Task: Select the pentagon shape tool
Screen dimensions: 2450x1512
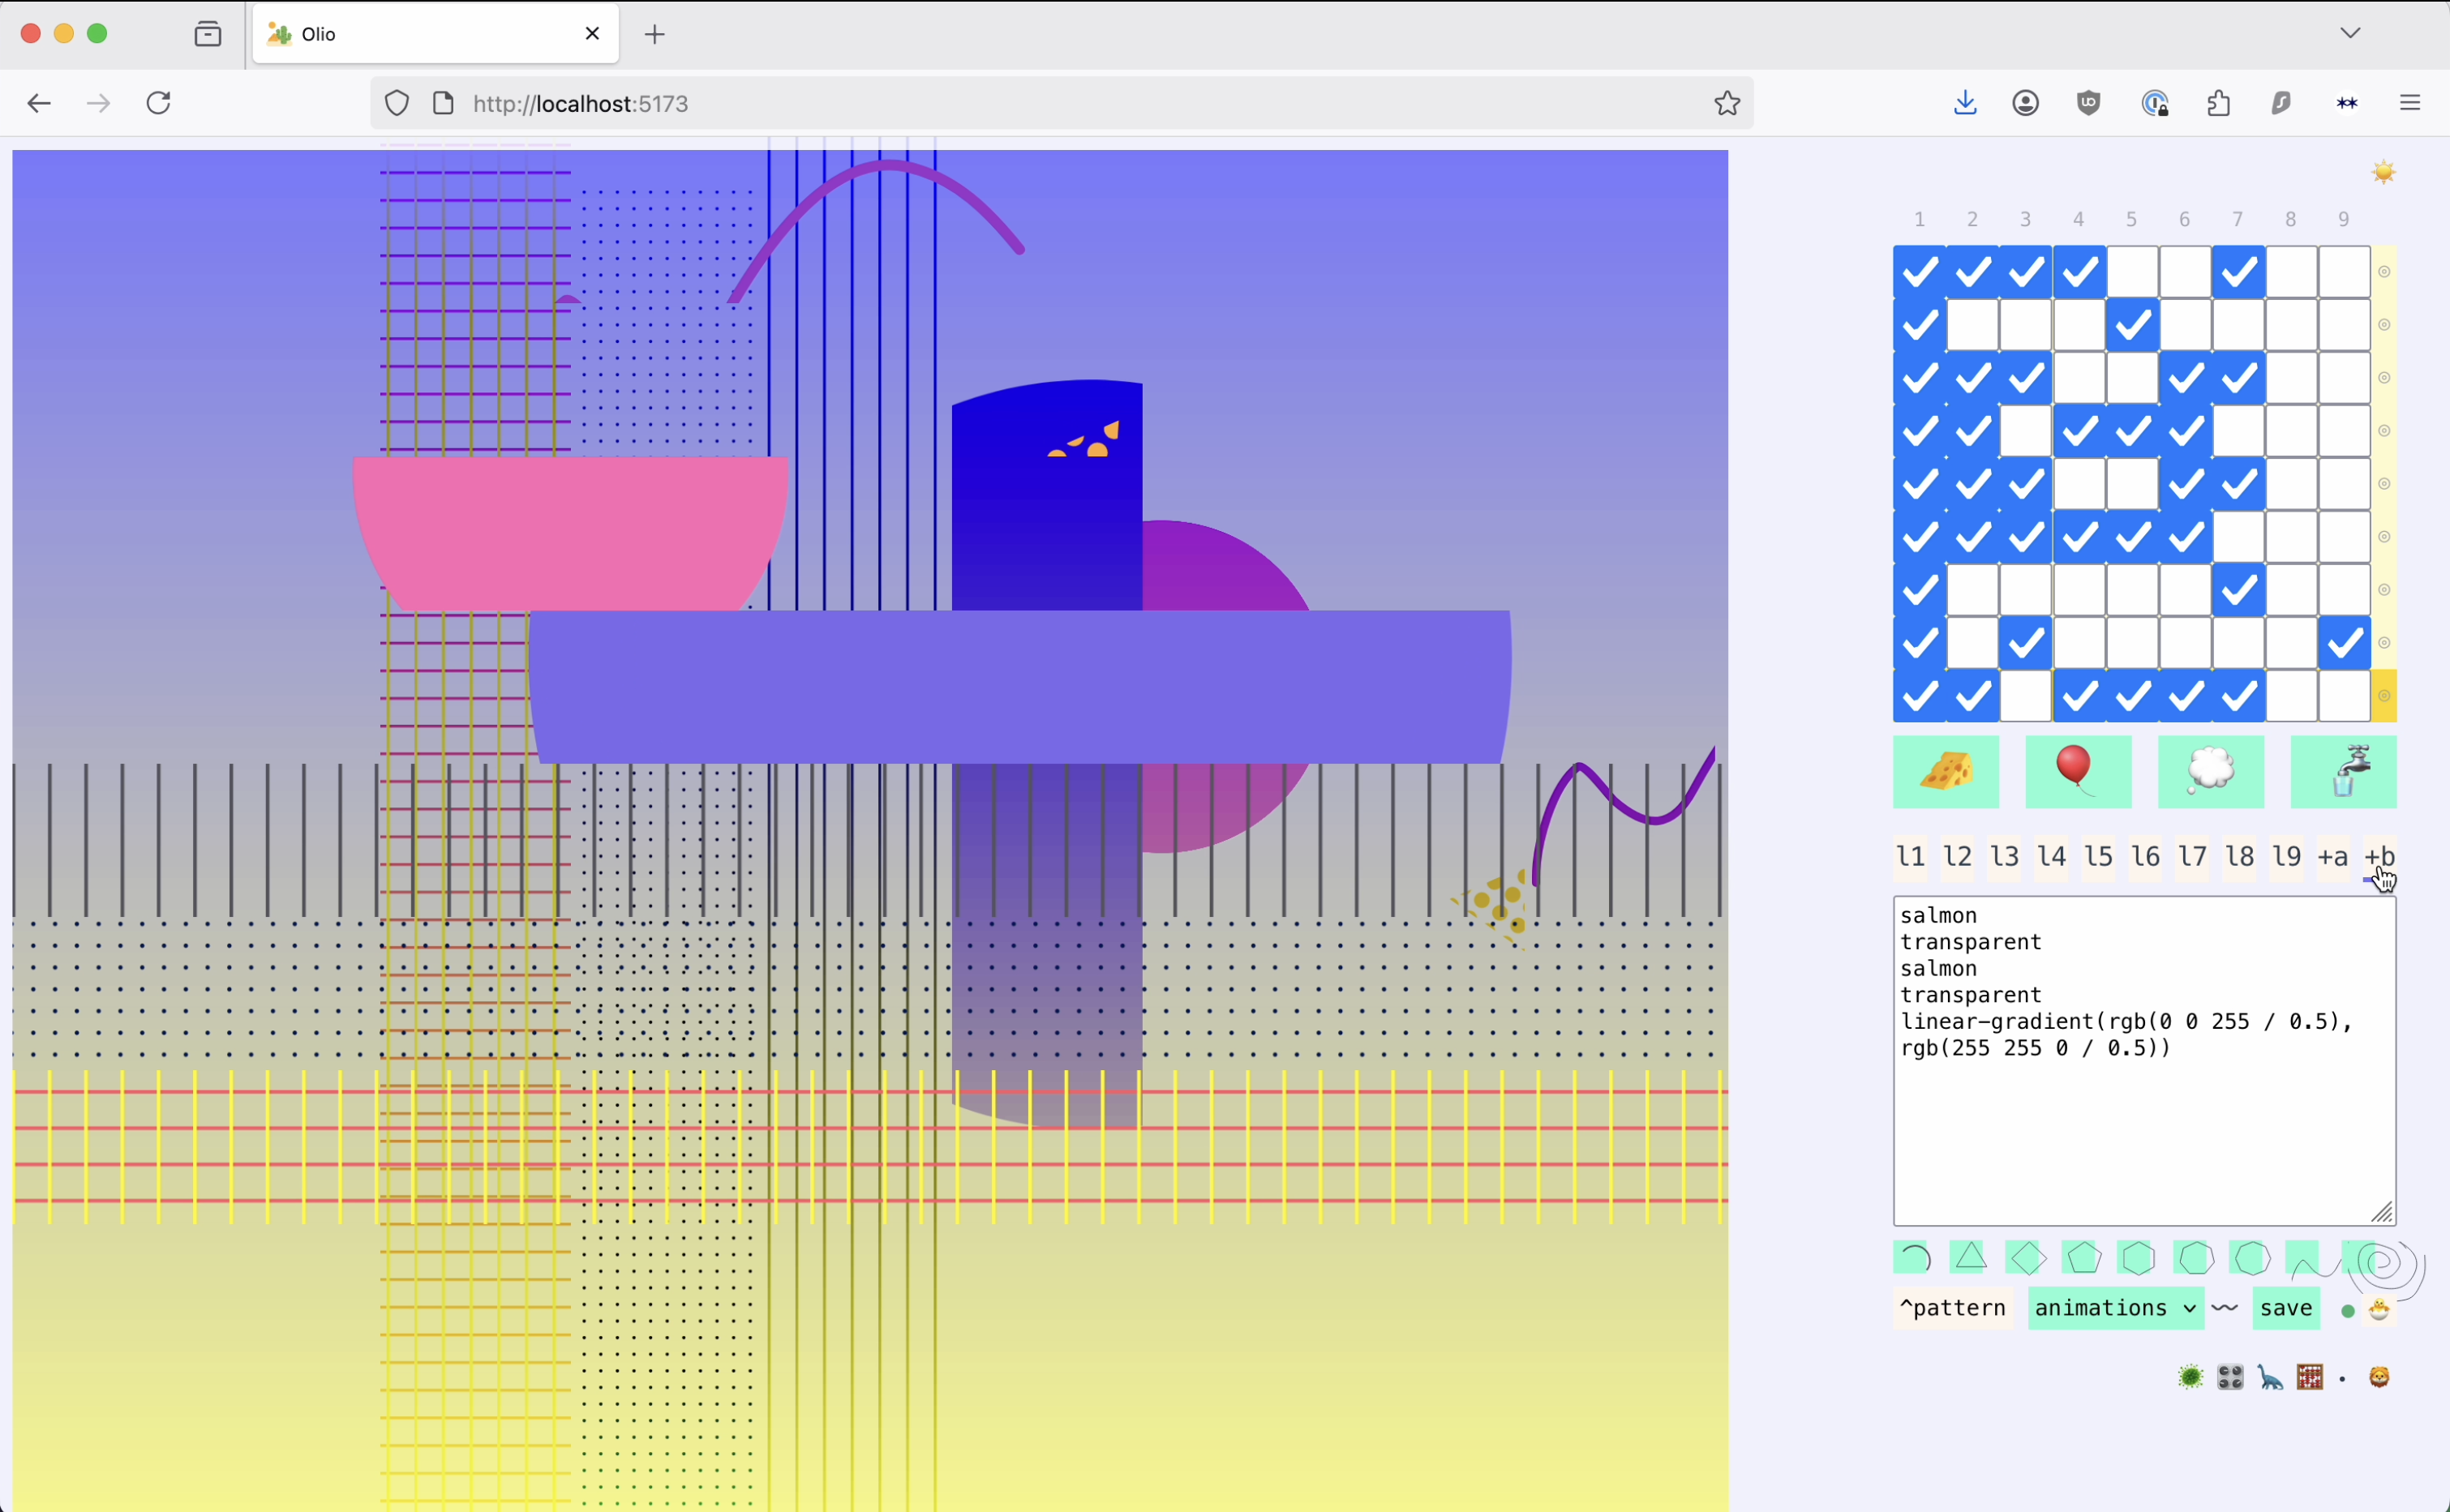Action: tap(2083, 1257)
